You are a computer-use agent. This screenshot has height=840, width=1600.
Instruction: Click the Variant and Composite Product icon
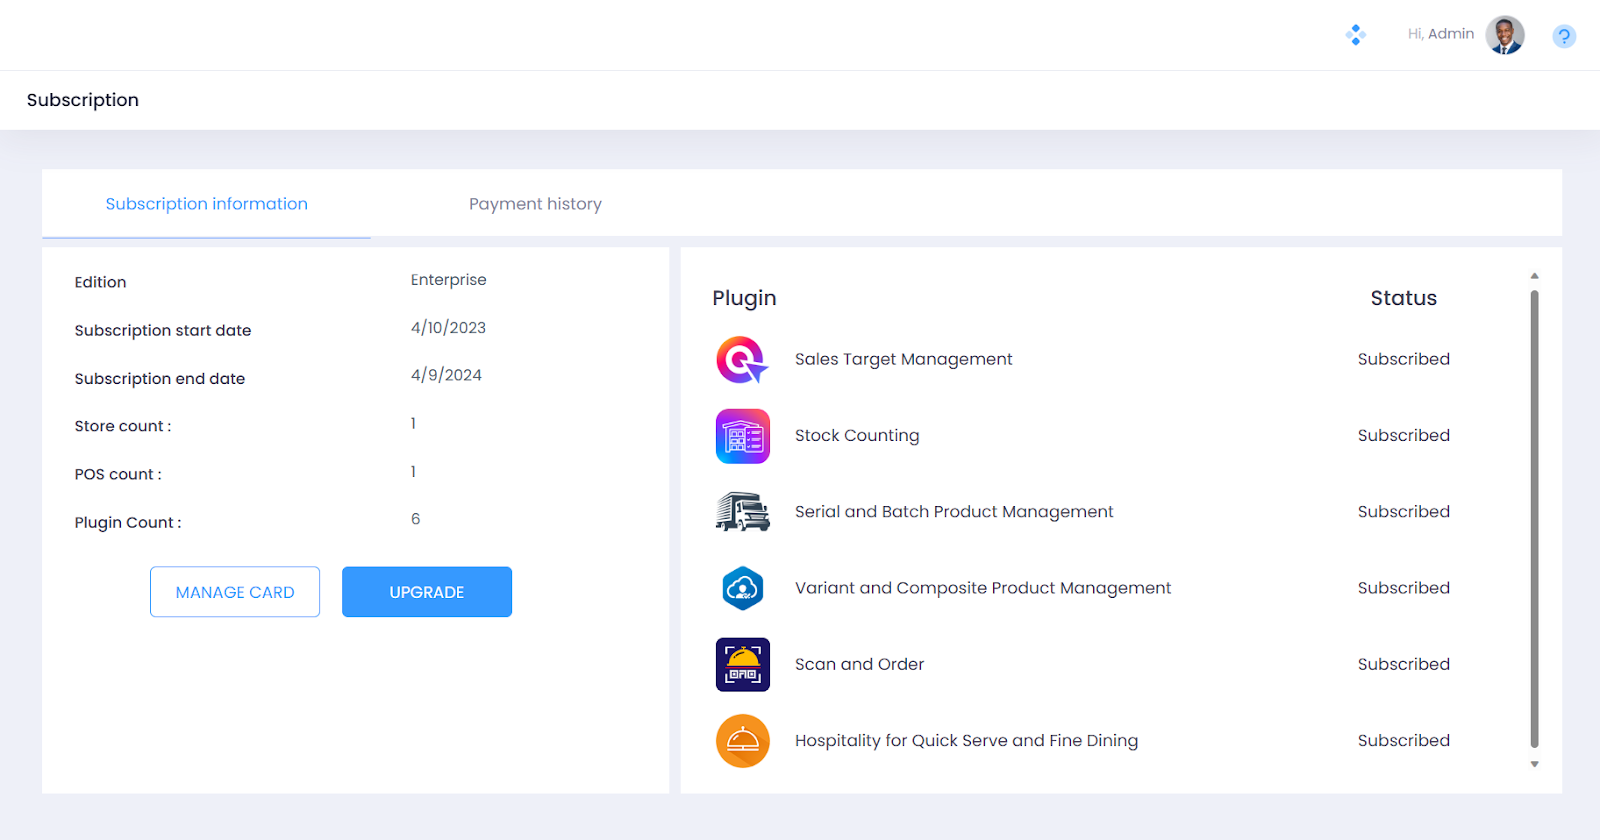pyautogui.click(x=742, y=588)
